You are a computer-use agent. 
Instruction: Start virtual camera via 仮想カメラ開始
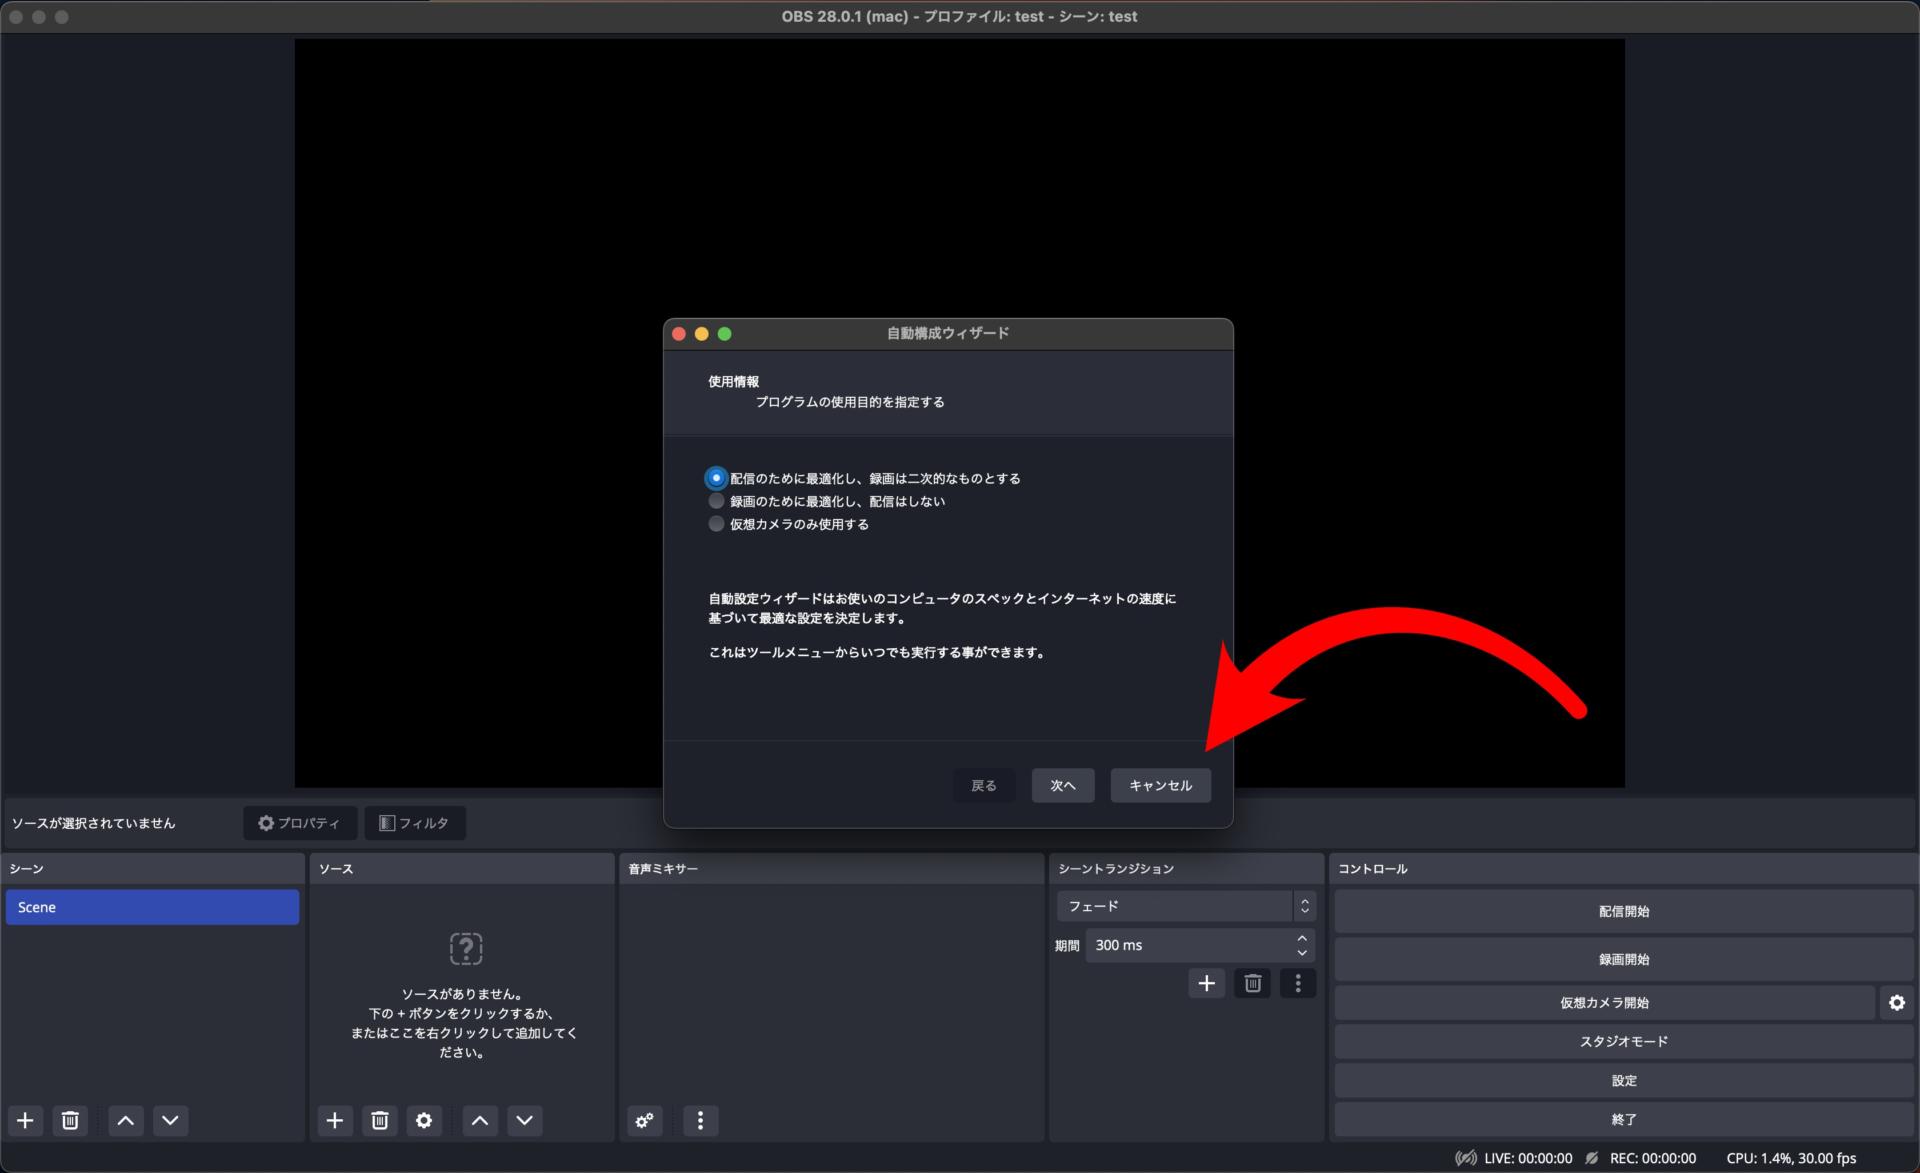pos(1604,1002)
